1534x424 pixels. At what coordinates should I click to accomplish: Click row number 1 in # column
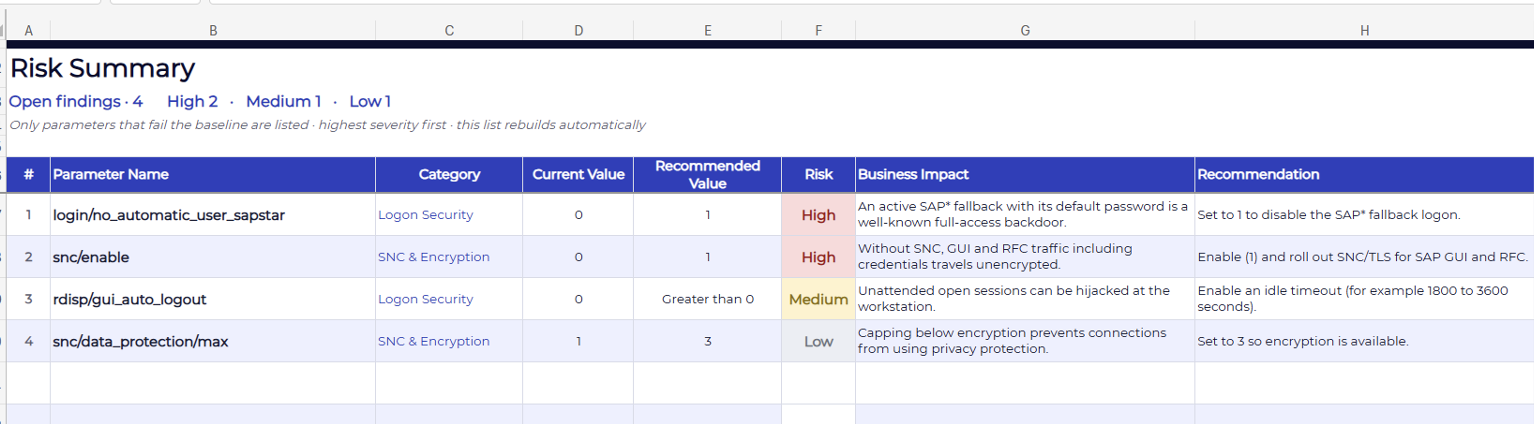(28, 215)
